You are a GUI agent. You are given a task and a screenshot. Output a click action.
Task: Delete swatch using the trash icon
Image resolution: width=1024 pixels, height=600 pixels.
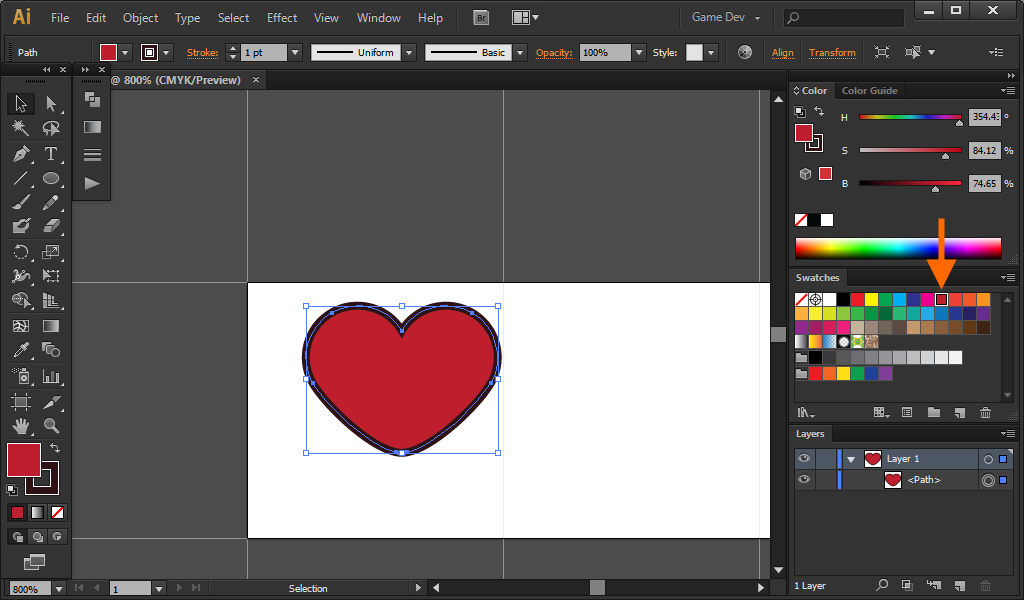[x=985, y=412]
